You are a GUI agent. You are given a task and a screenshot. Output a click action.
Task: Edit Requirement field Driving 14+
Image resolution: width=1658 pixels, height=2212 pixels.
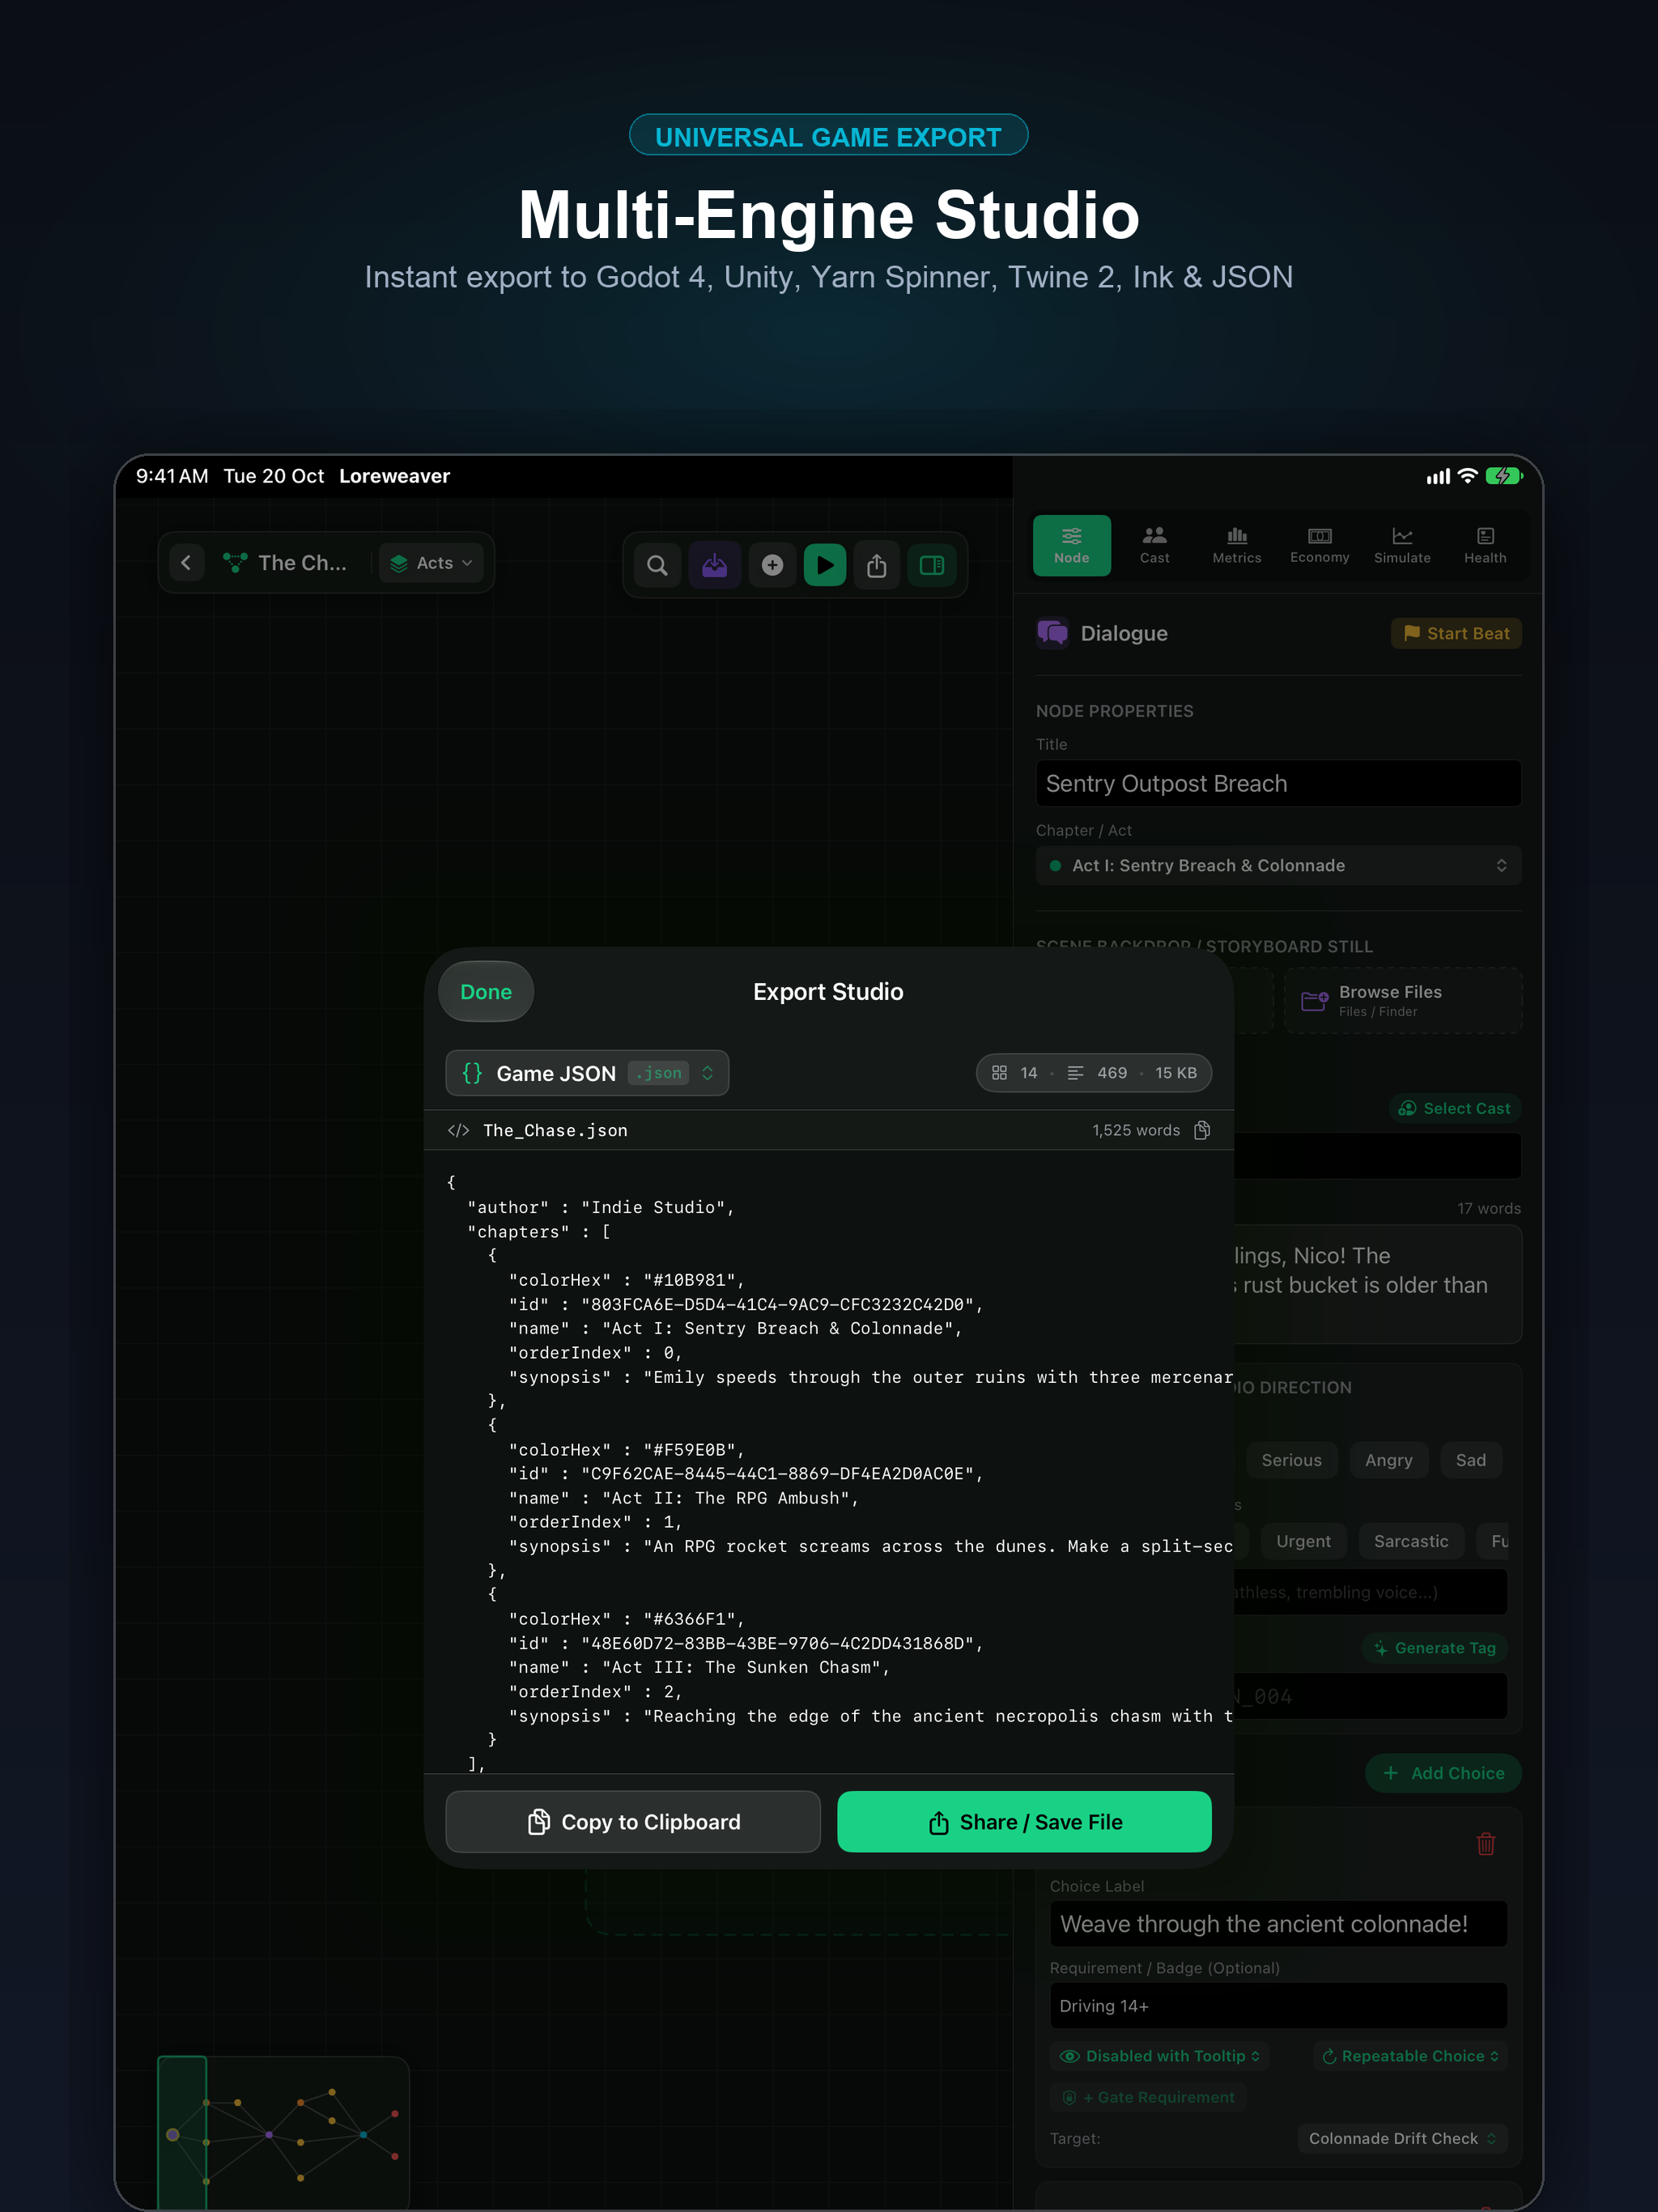1278,2006
